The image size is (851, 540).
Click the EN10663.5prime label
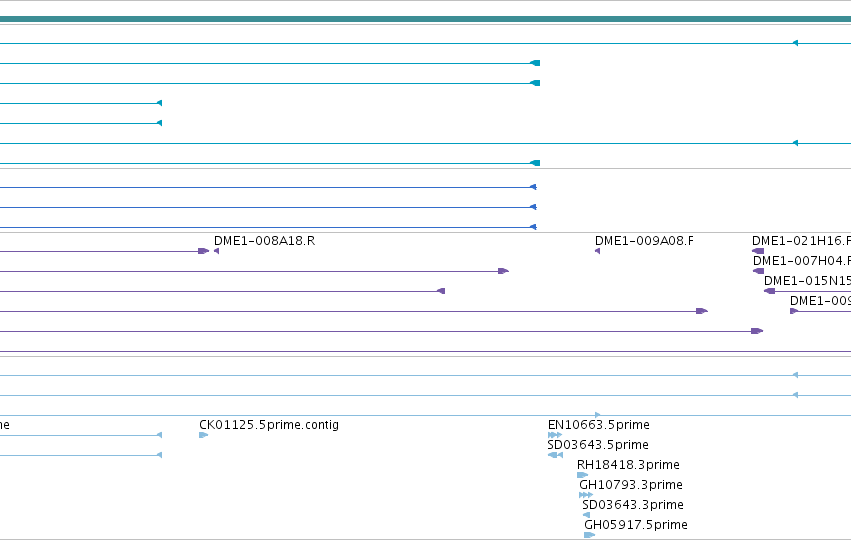pyautogui.click(x=599, y=424)
